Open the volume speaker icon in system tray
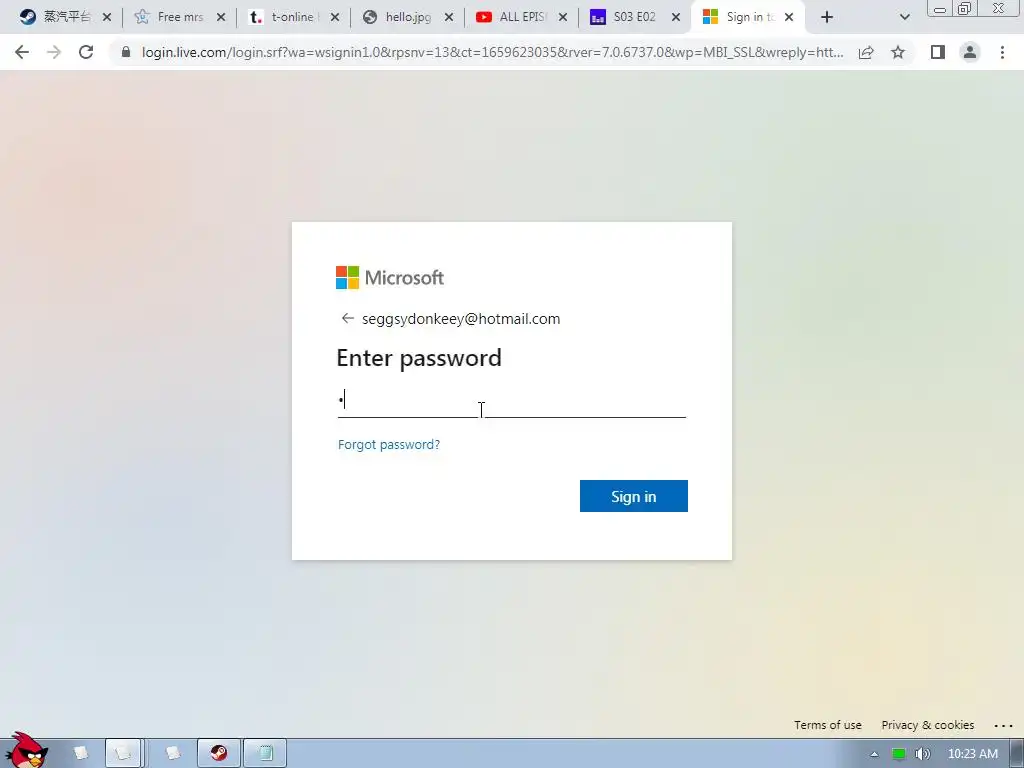Screen dimensions: 1024x768 pyautogui.click(x=922, y=754)
